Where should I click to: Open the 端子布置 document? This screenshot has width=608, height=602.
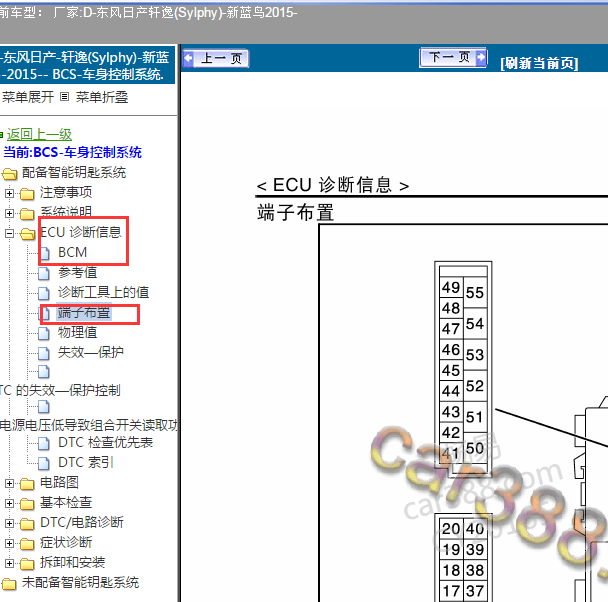(x=84, y=312)
